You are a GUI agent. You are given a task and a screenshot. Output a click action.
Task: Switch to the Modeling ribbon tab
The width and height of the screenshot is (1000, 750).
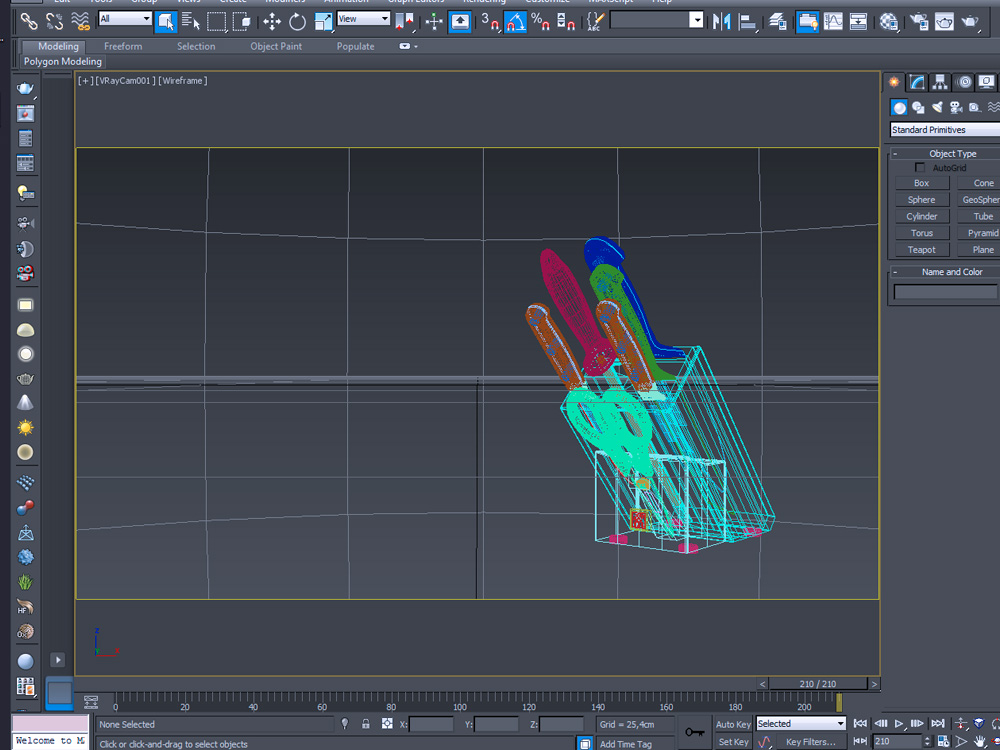[58, 46]
